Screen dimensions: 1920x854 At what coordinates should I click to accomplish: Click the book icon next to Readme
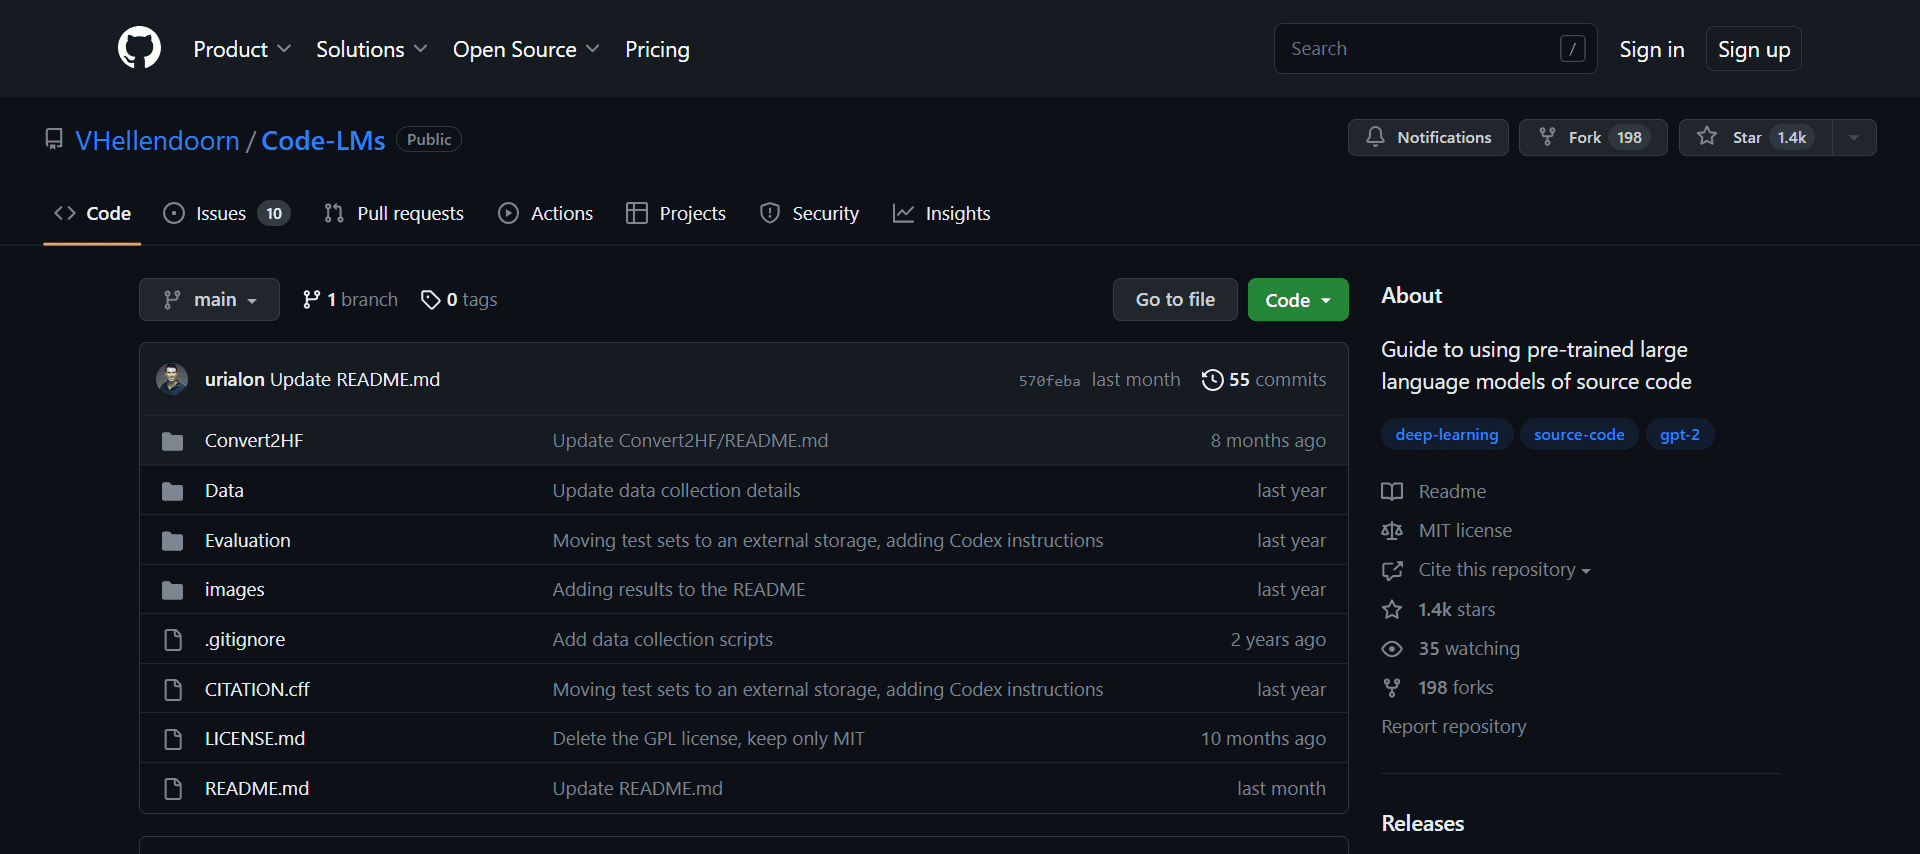pos(1392,491)
